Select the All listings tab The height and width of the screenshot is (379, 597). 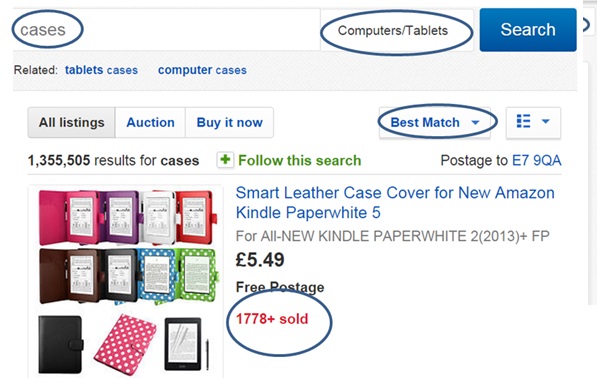(72, 123)
